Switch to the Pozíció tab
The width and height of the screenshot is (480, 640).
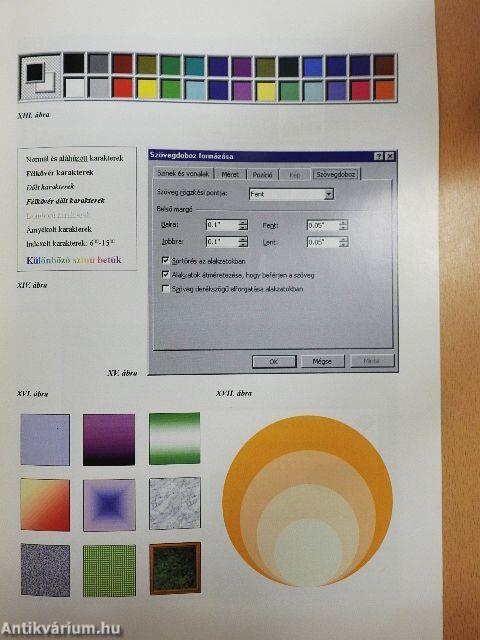pos(262,174)
